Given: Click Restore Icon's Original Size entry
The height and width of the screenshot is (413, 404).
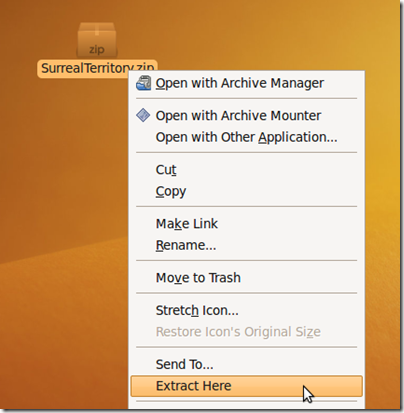Looking at the screenshot, I should point(247,332).
